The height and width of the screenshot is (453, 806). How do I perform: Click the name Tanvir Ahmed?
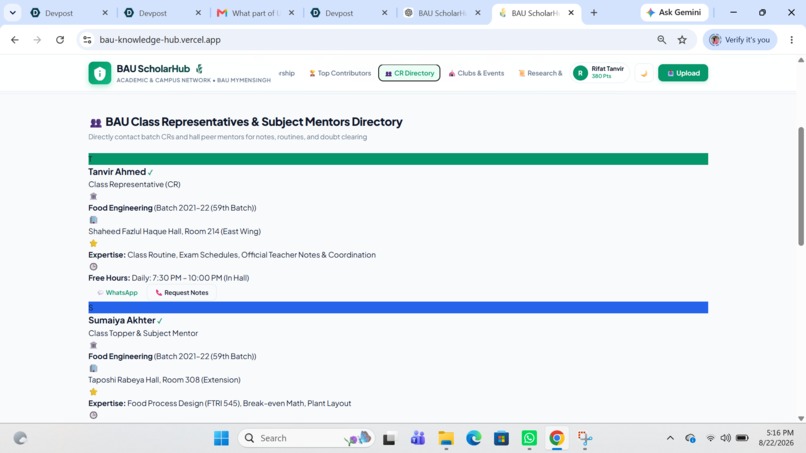click(x=117, y=172)
